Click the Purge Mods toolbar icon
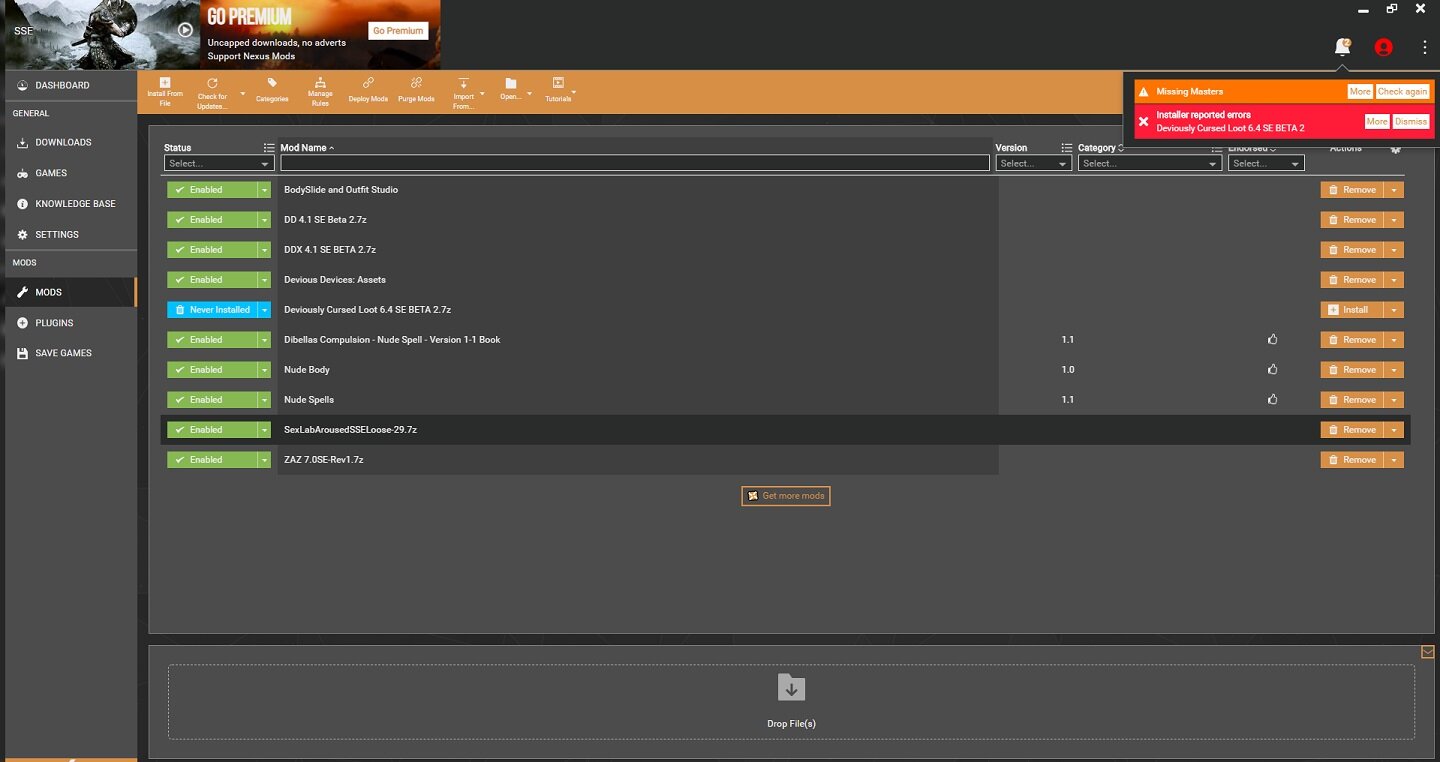This screenshot has height=762, width=1440. coord(416,84)
